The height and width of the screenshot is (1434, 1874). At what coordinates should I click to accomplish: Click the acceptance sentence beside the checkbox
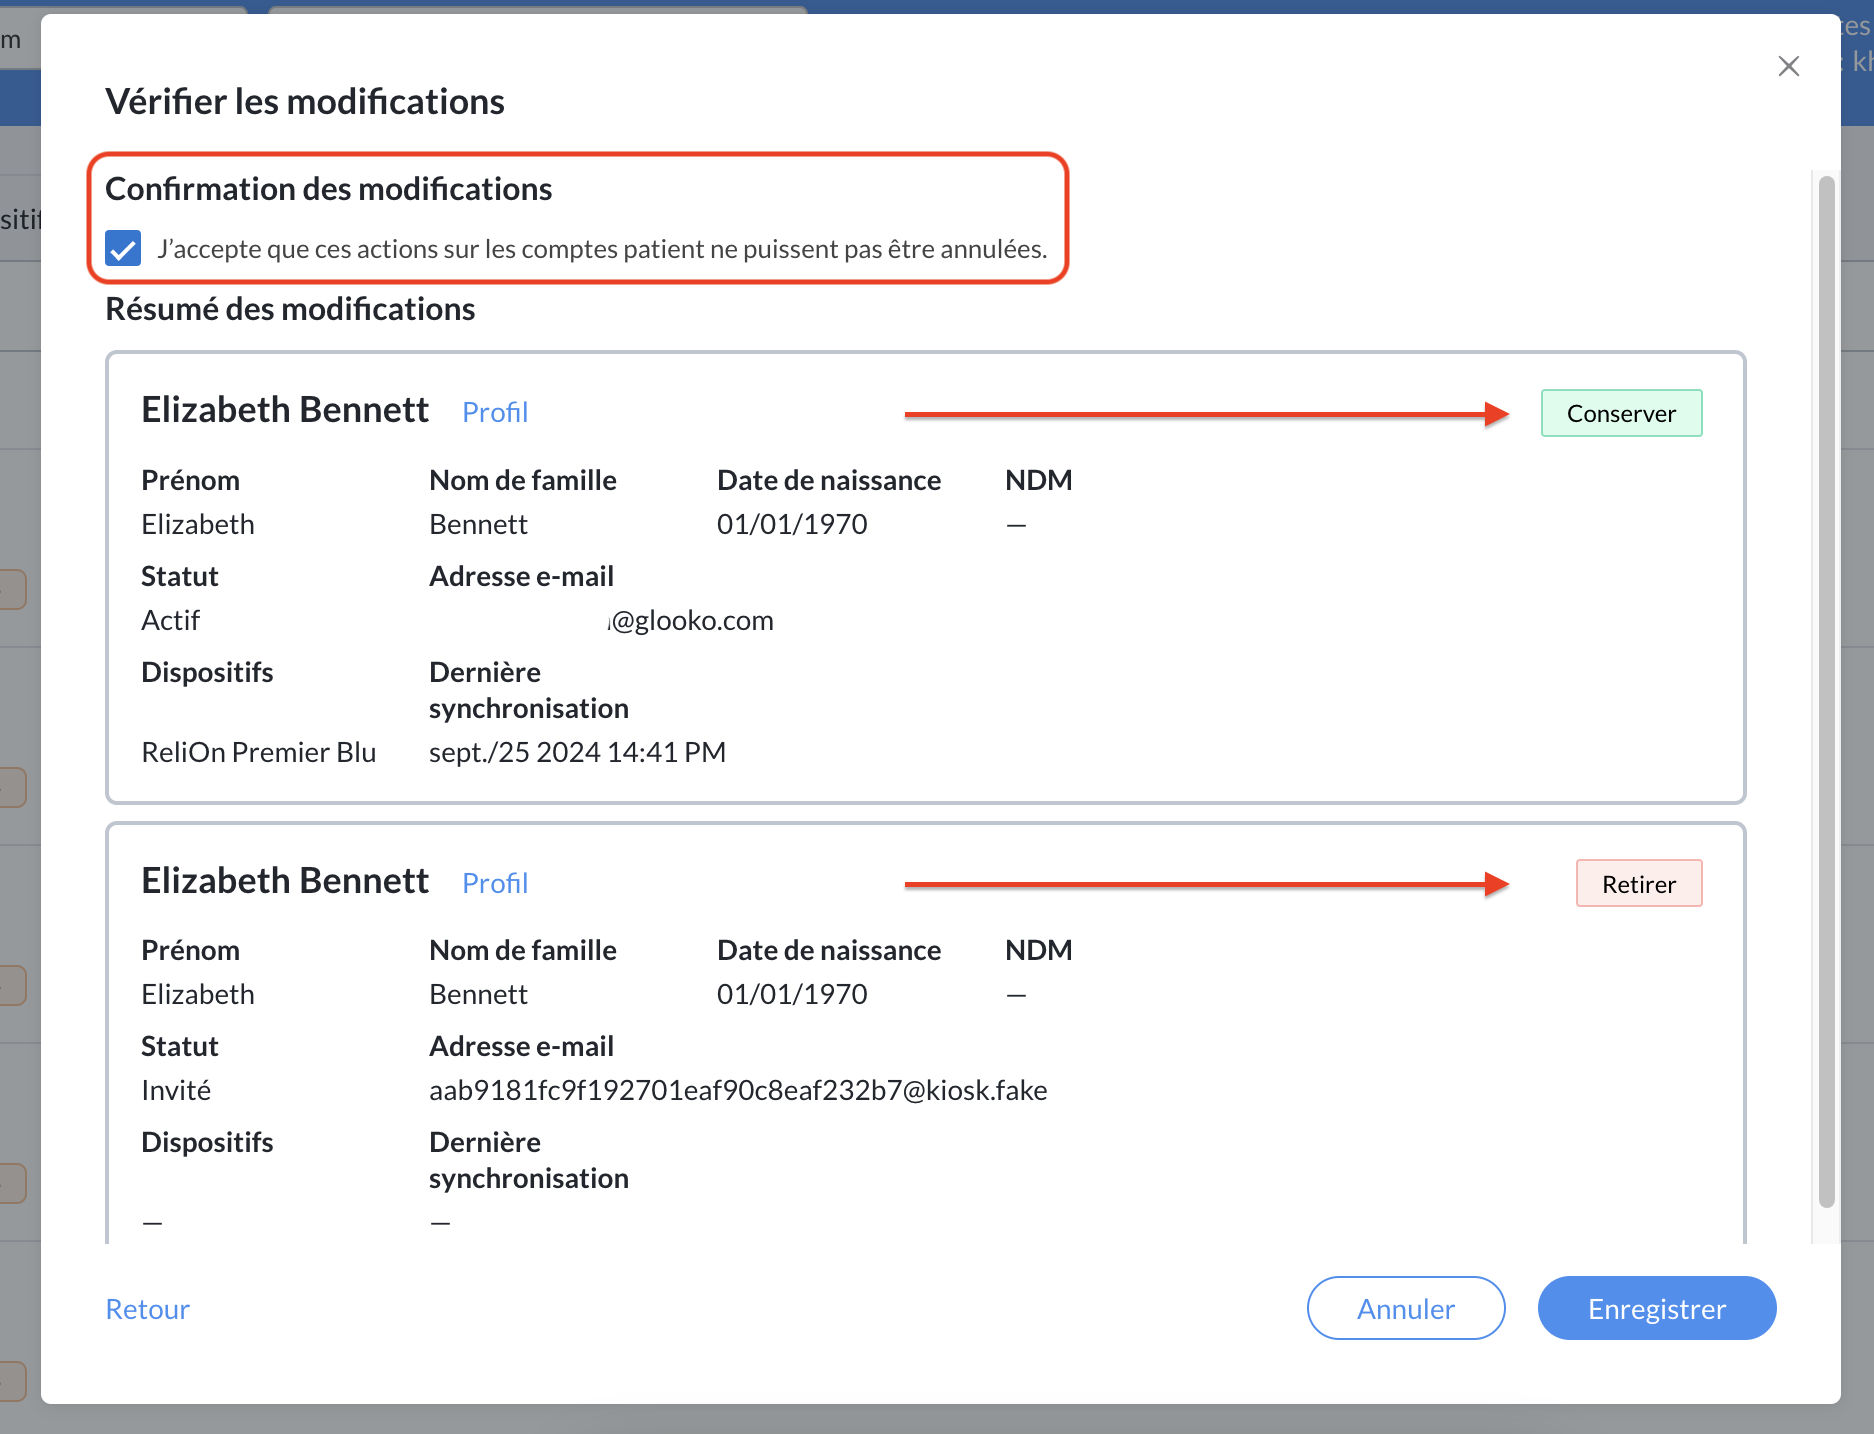point(602,249)
